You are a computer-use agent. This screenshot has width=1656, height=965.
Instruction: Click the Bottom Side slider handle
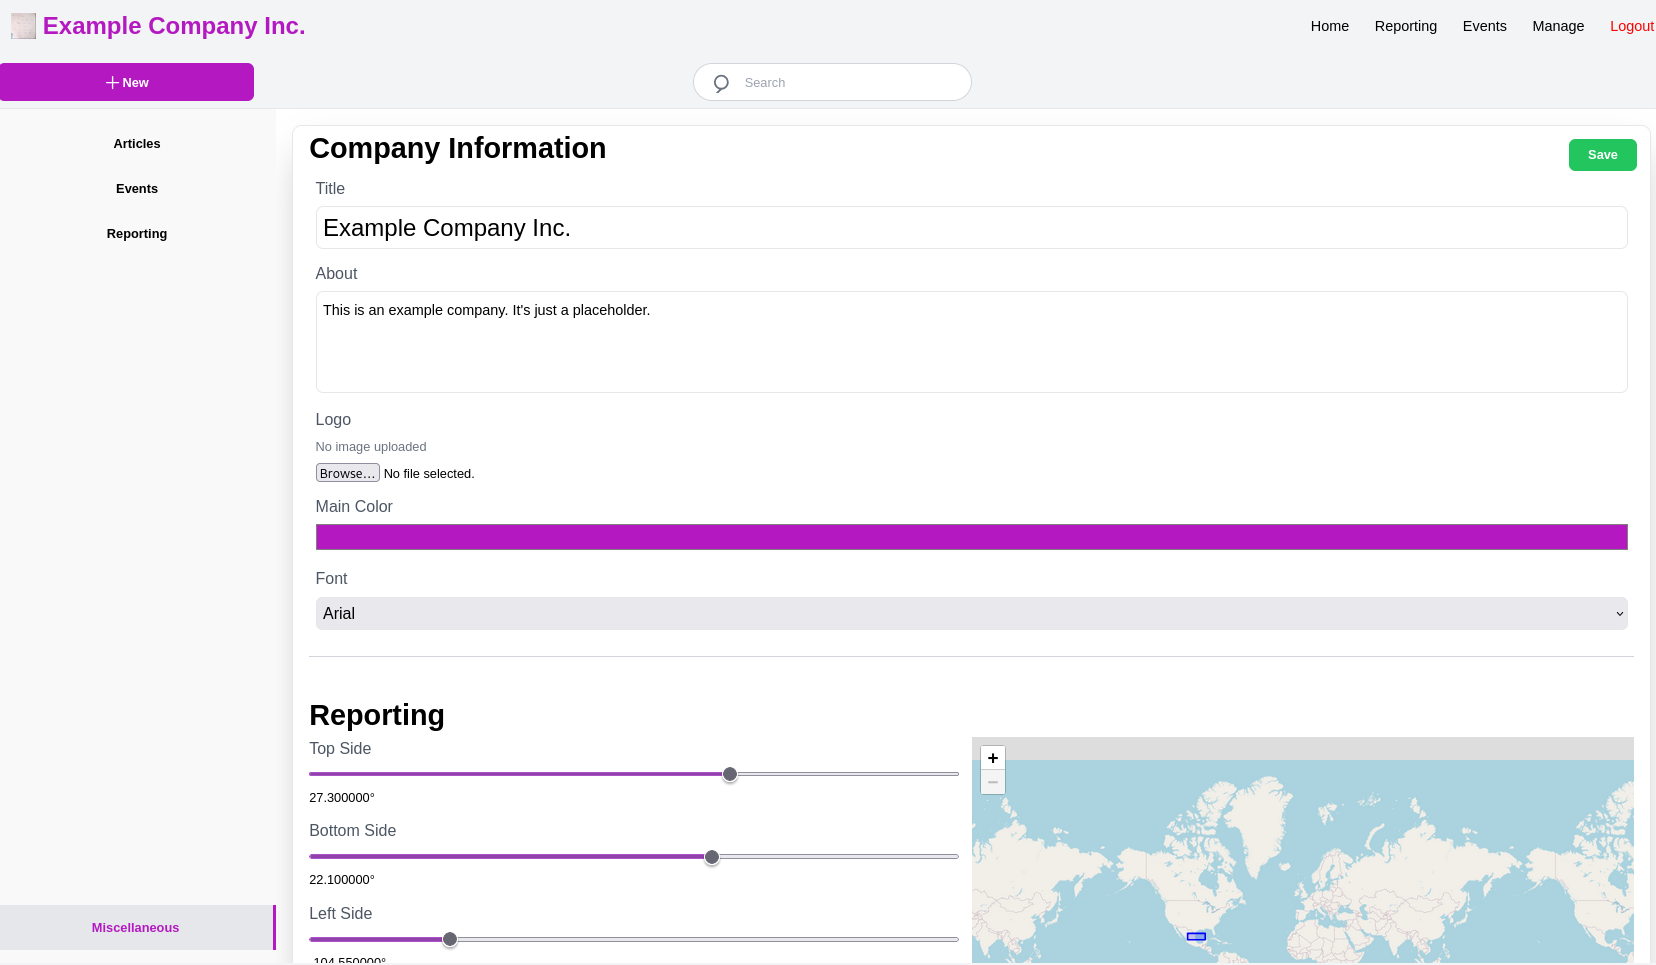pyautogui.click(x=712, y=857)
